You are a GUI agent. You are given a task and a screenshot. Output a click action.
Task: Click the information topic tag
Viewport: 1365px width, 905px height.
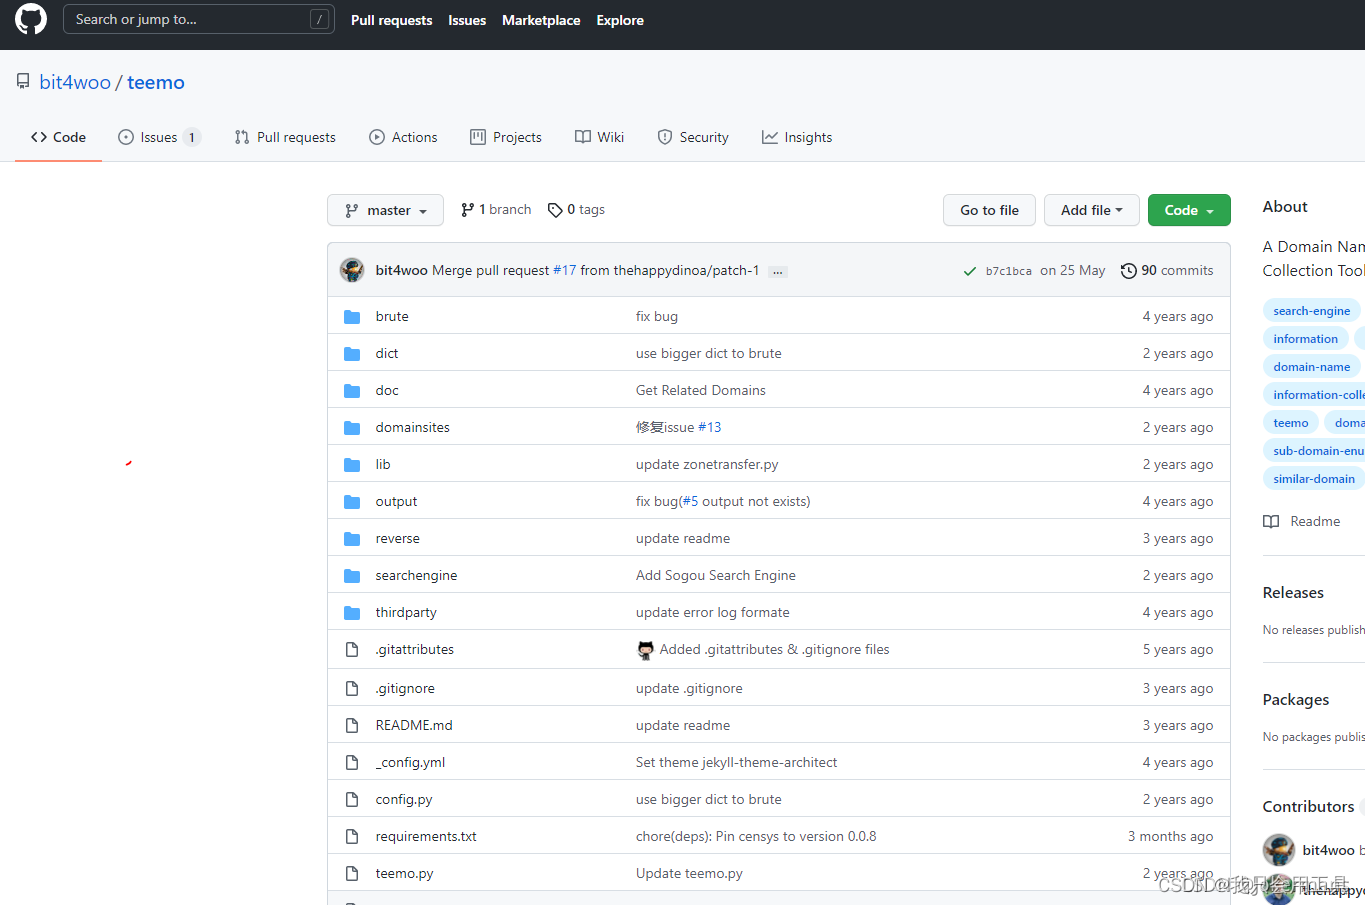click(x=1305, y=339)
